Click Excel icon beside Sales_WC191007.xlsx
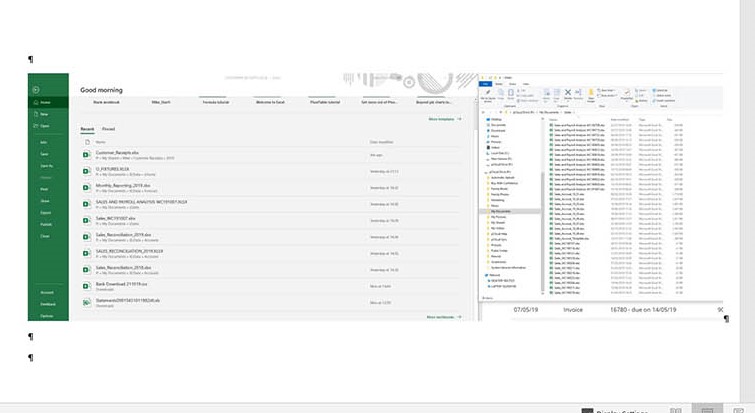 pos(87,220)
